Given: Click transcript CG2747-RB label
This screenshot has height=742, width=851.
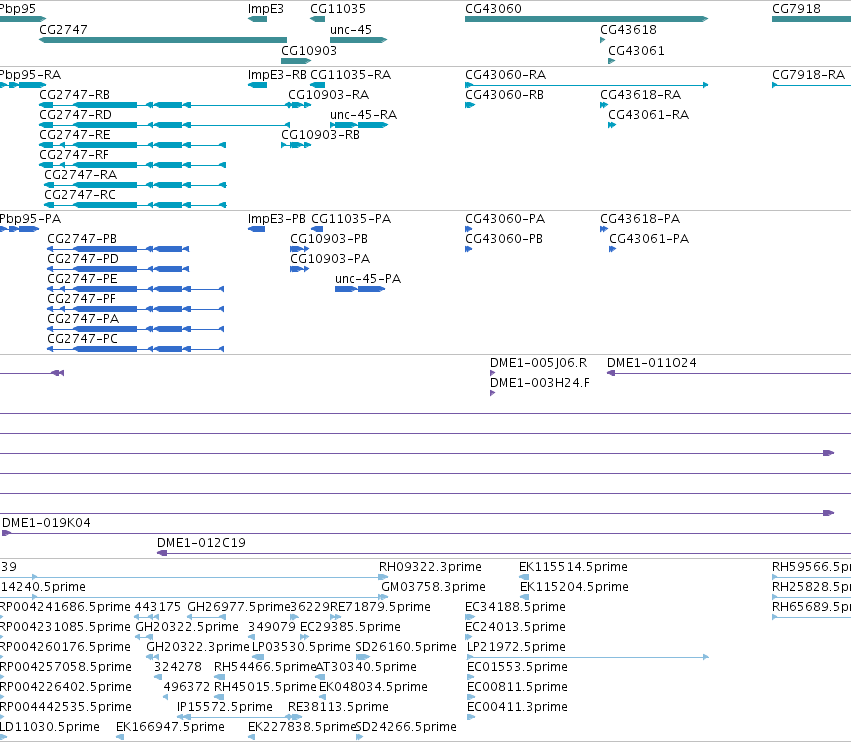Looking at the screenshot, I should click(x=74, y=94).
